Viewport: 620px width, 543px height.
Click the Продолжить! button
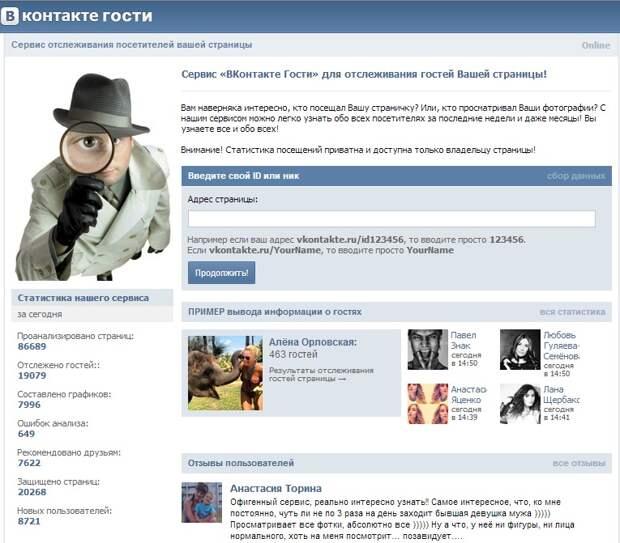click(x=221, y=273)
